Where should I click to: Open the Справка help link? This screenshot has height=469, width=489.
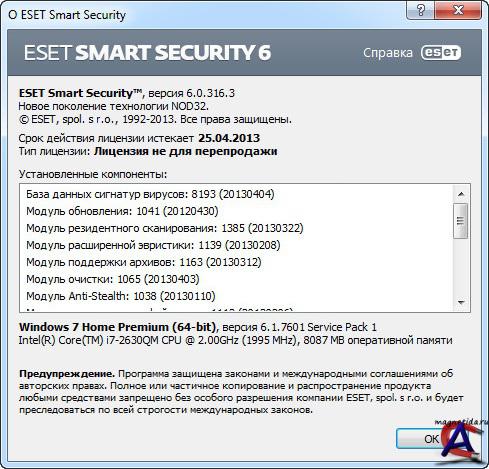pos(388,53)
